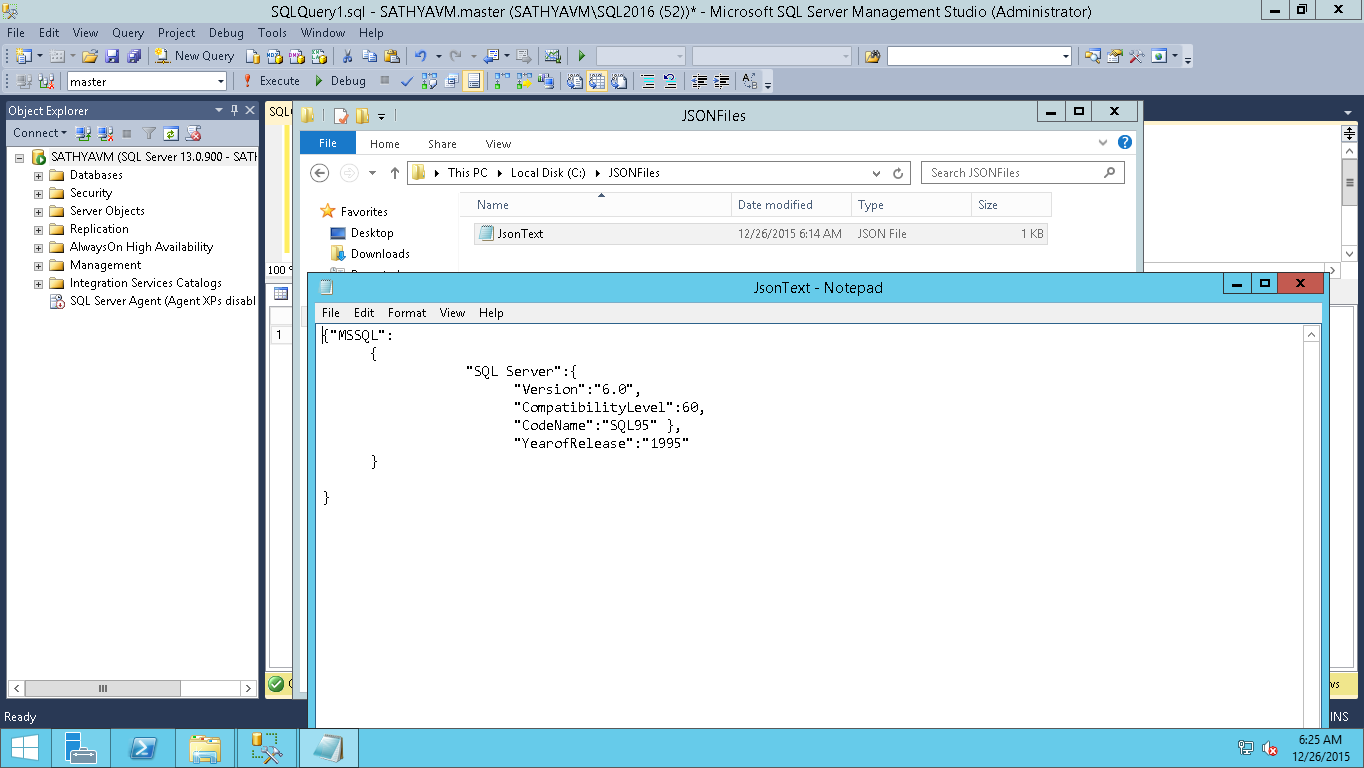Open File Explorer from the taskbar

click(x=205, y=747)
